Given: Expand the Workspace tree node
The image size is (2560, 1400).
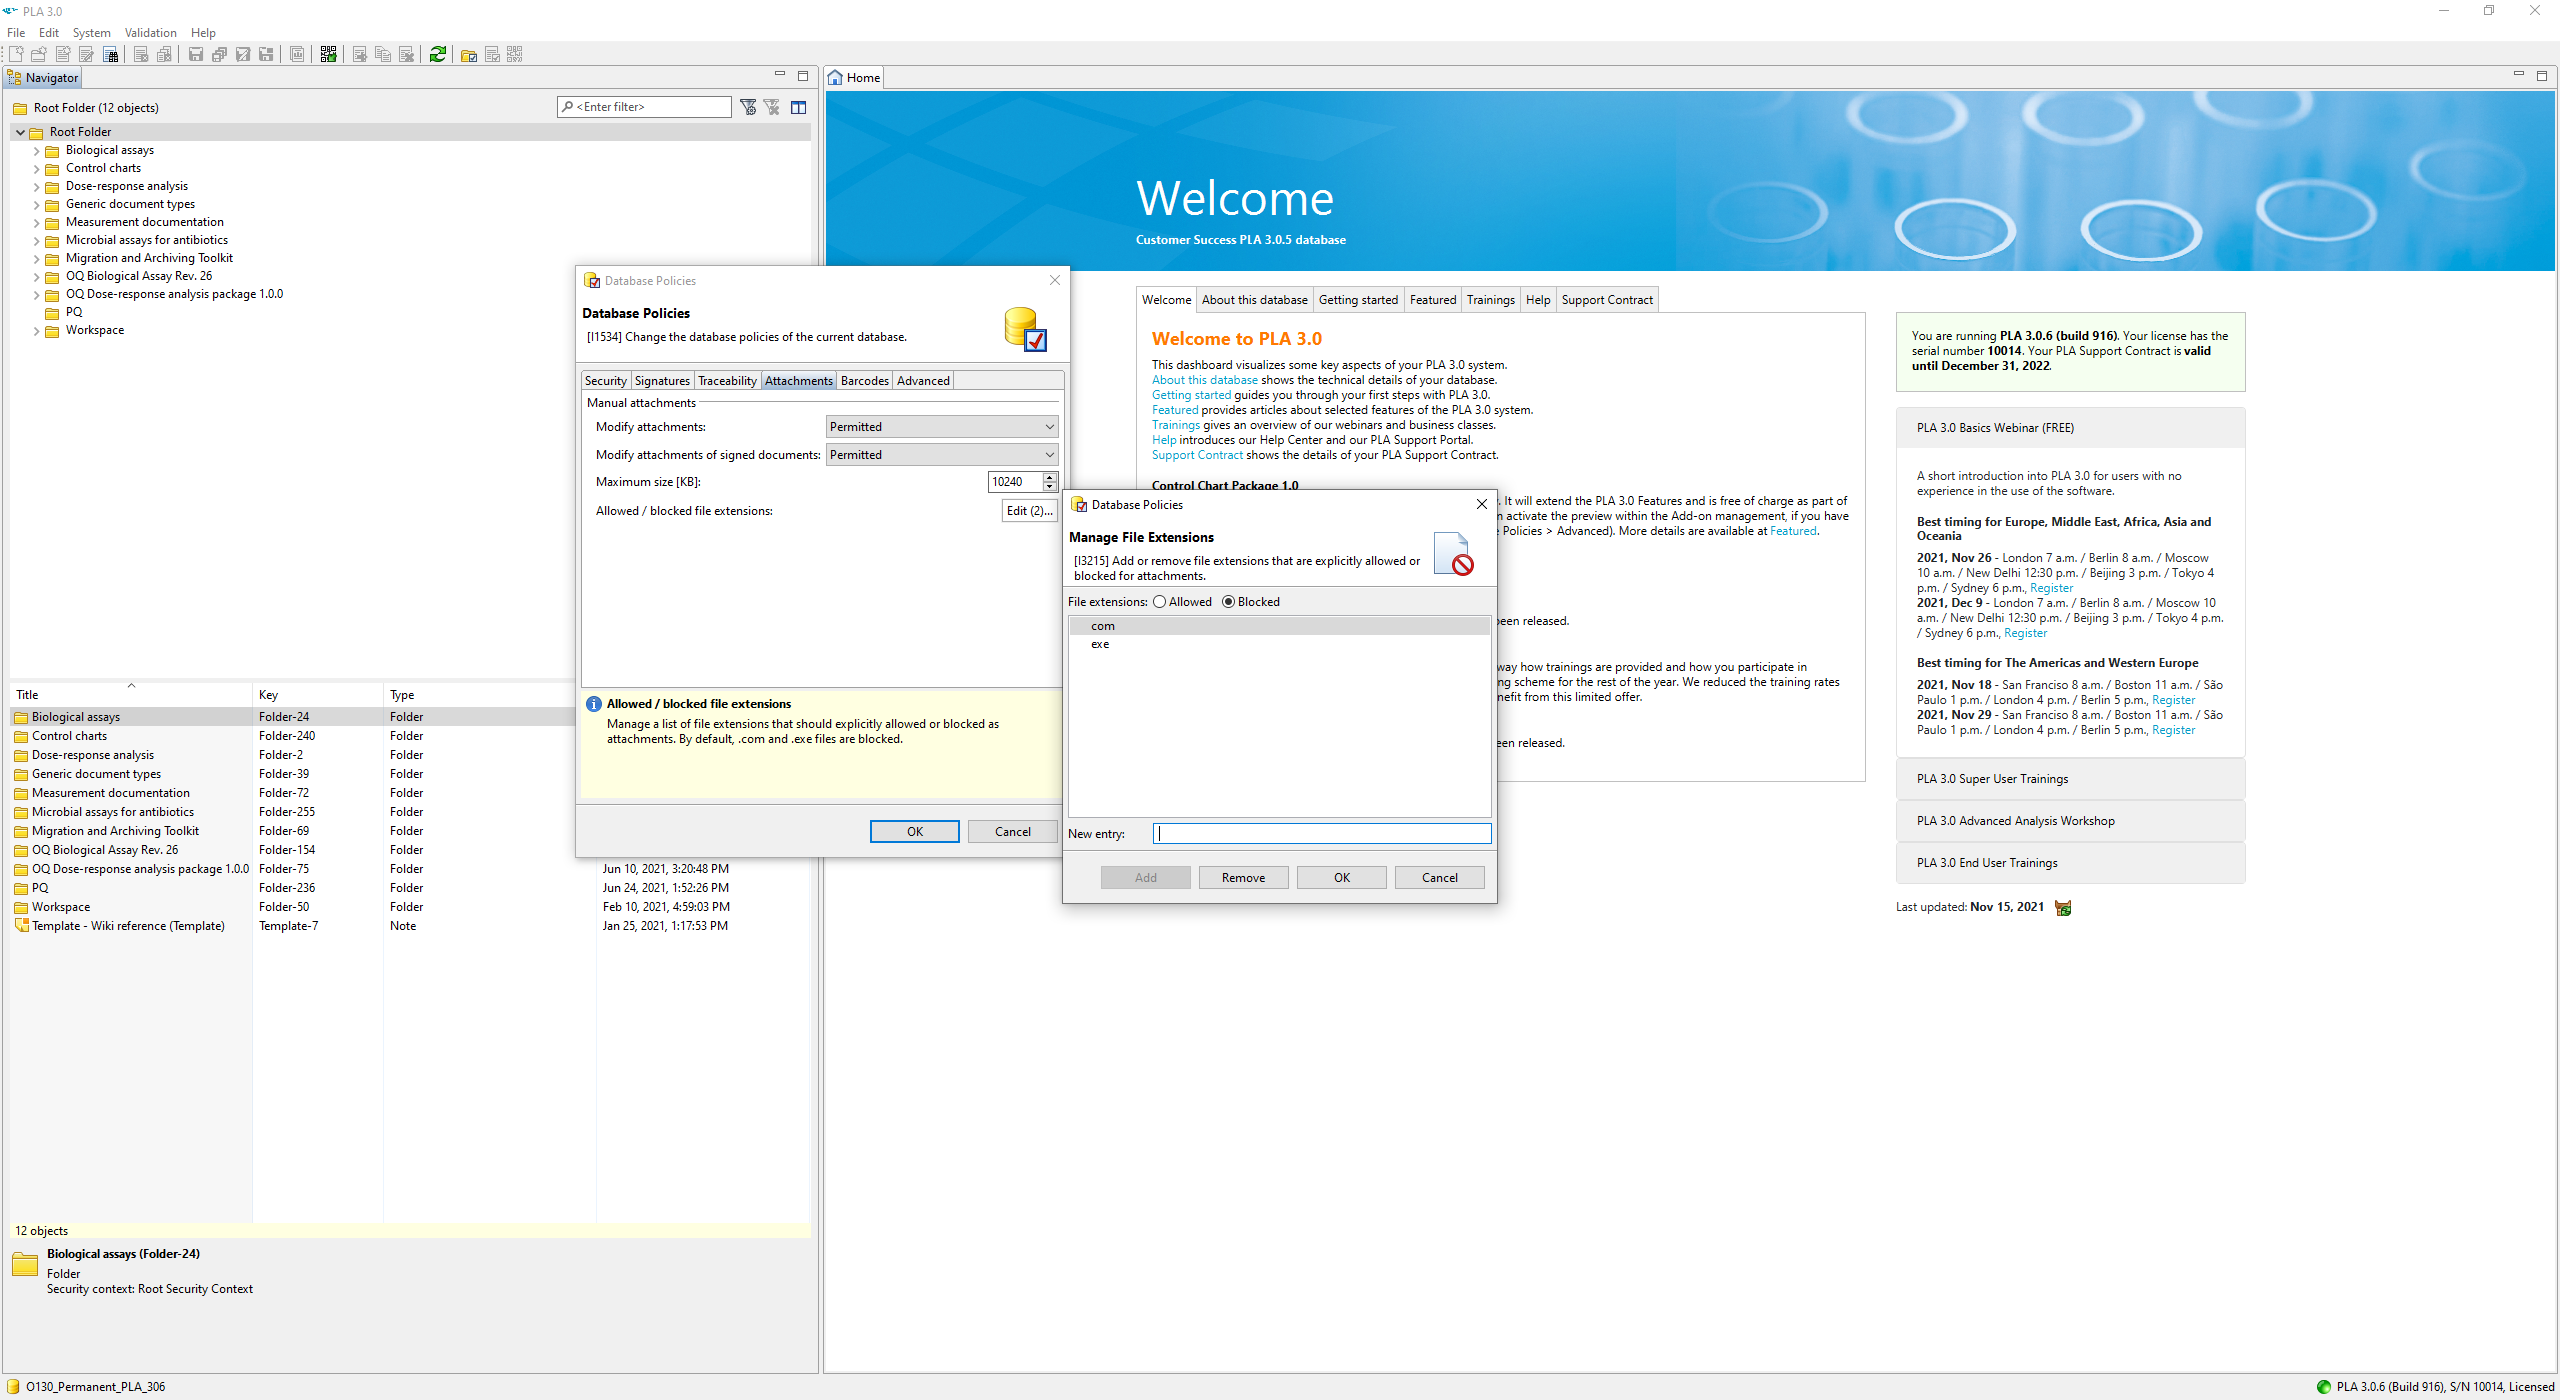Looking at the screenshot, I should [37, 331].
